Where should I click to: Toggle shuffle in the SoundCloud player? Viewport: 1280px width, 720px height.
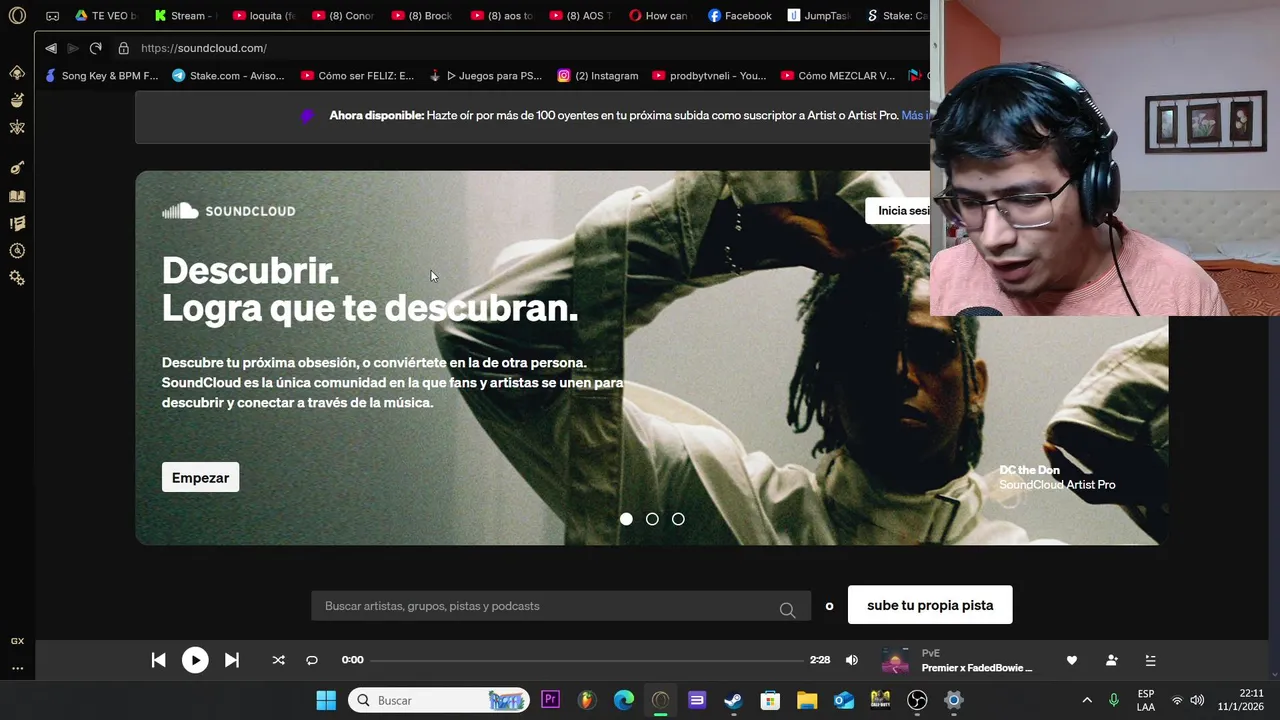(x=278, y=660)
